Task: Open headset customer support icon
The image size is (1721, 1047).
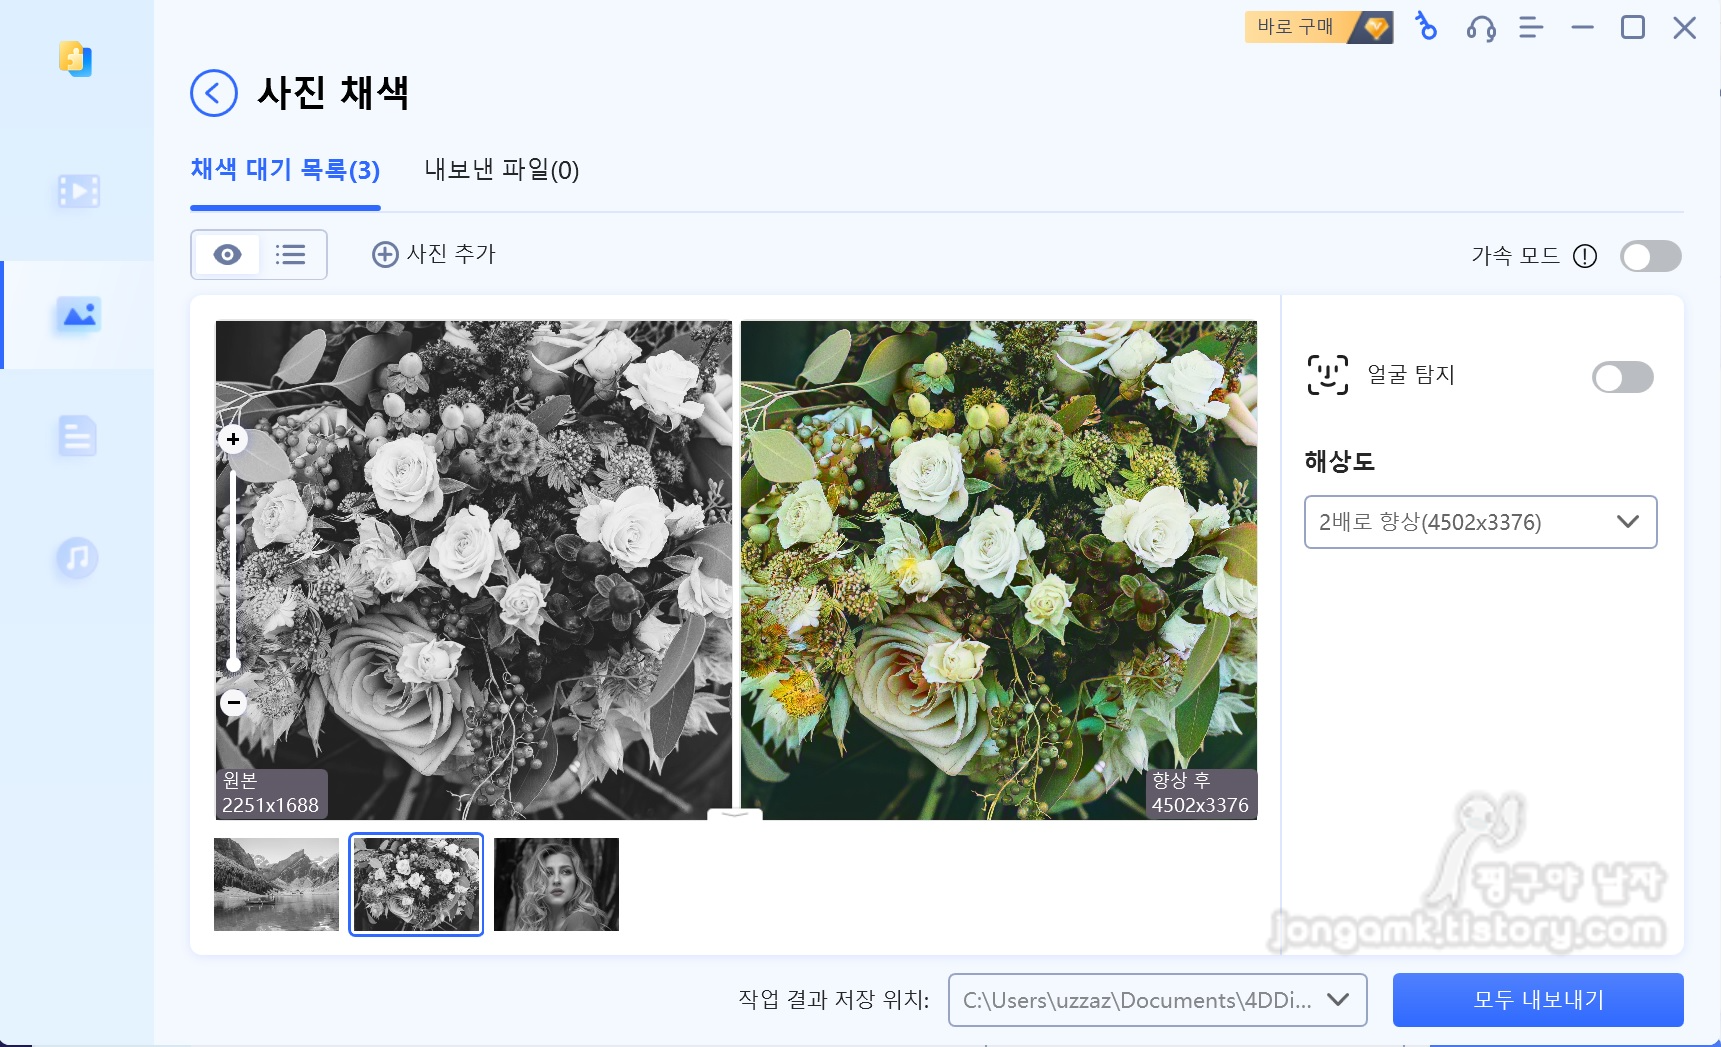Action: click(x=1481, y=28)
